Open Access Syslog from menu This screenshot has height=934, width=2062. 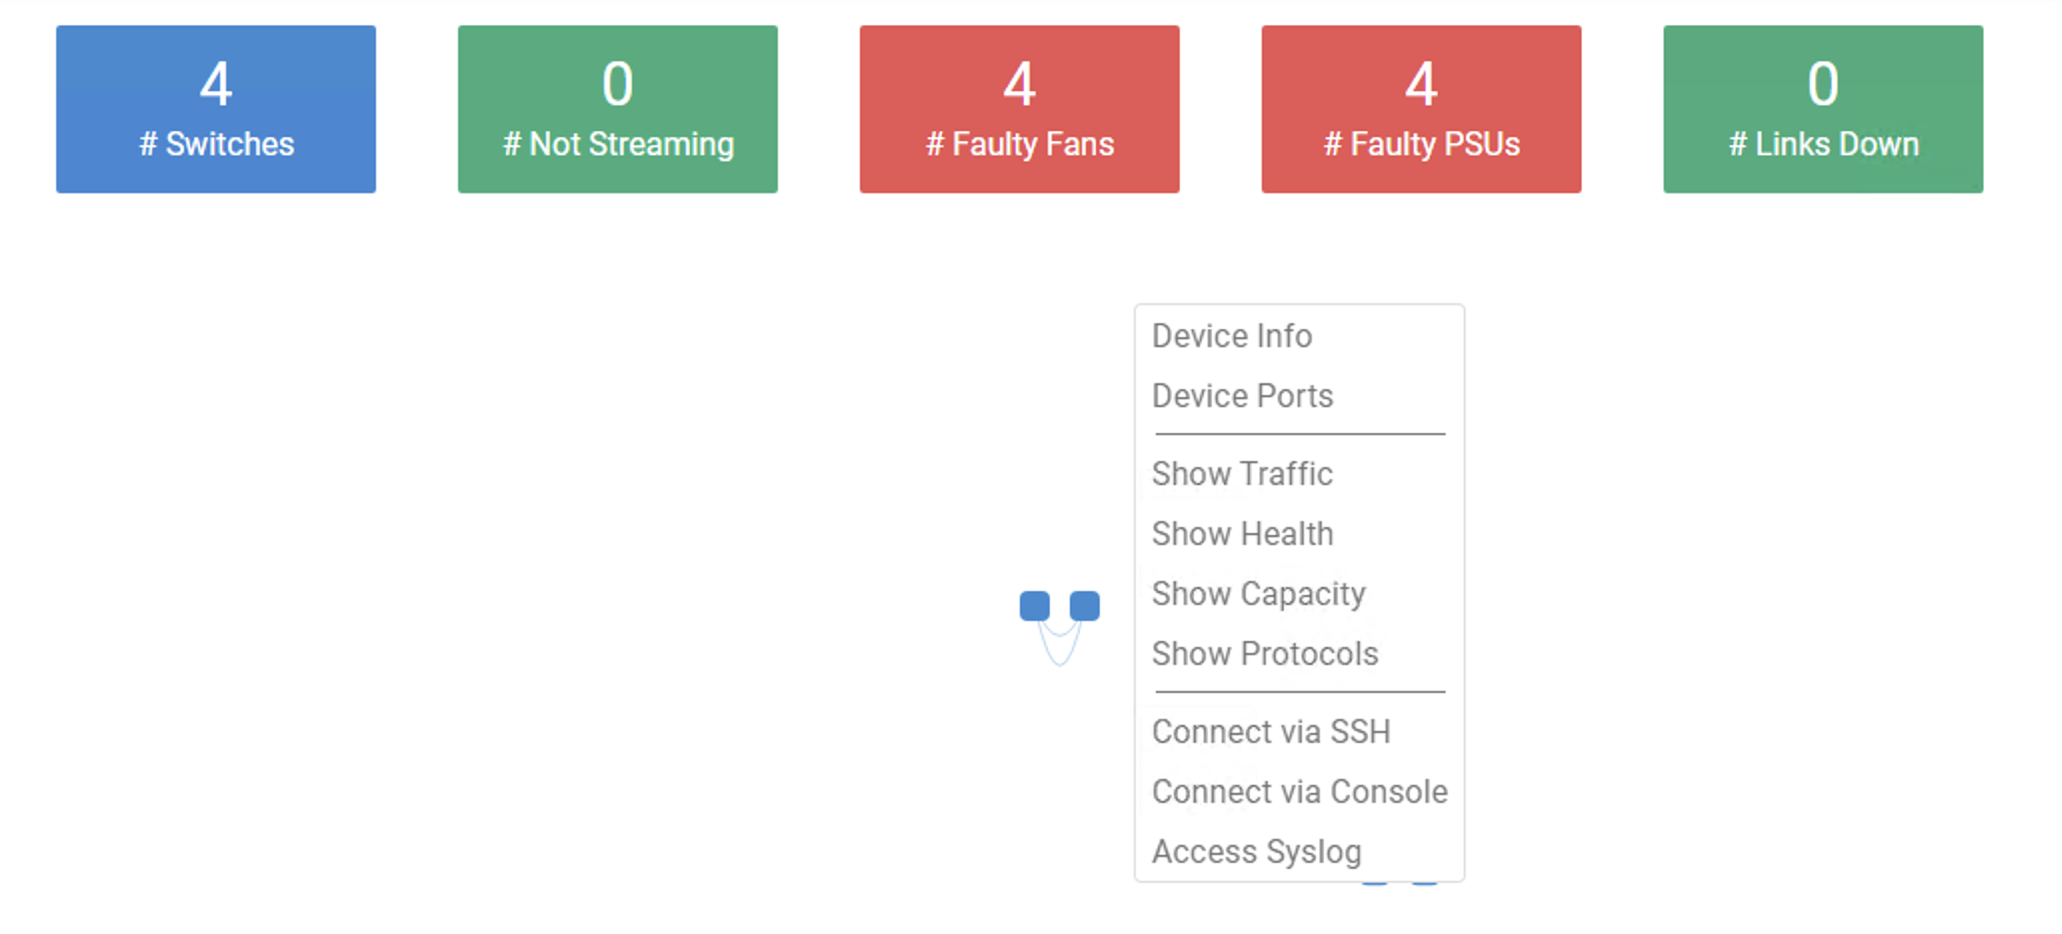point(1256,852)
